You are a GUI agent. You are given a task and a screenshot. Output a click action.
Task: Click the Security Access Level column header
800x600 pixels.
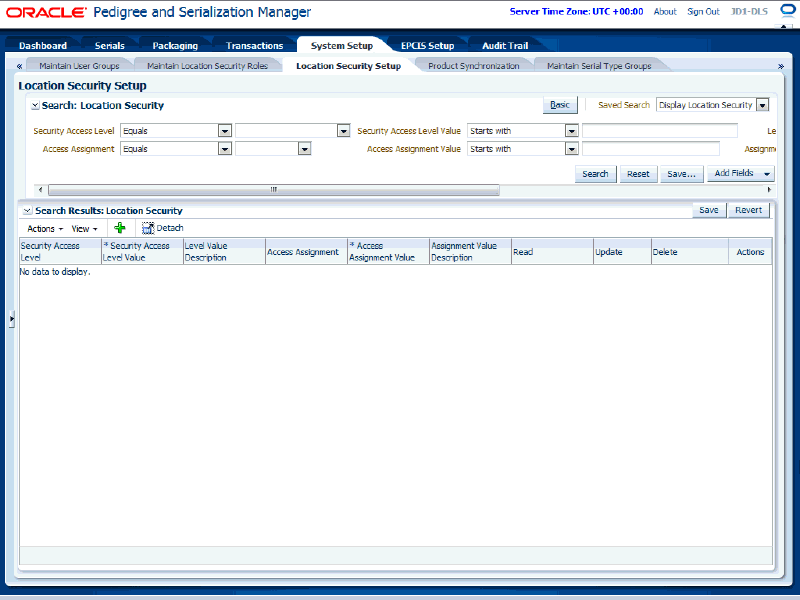[x=60, y=252]
